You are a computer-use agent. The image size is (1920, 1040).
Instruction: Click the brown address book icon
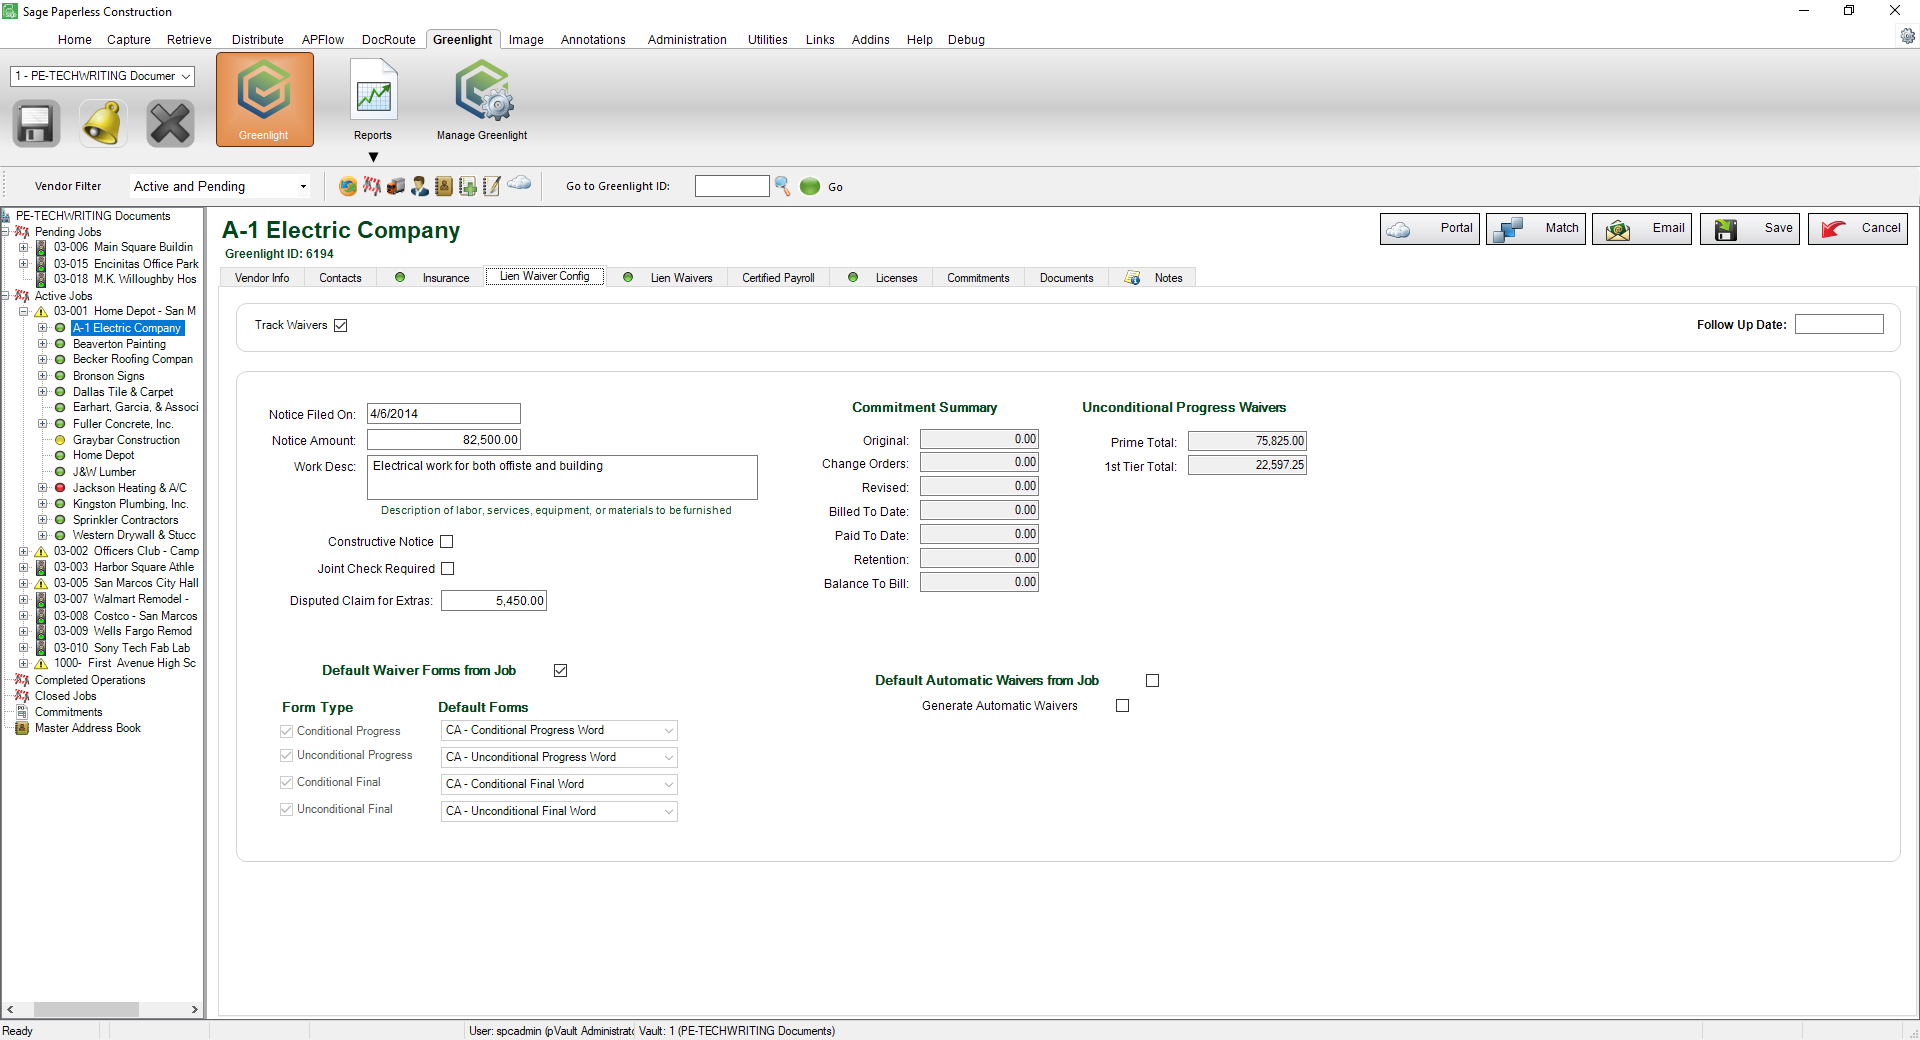pos(444,186)
